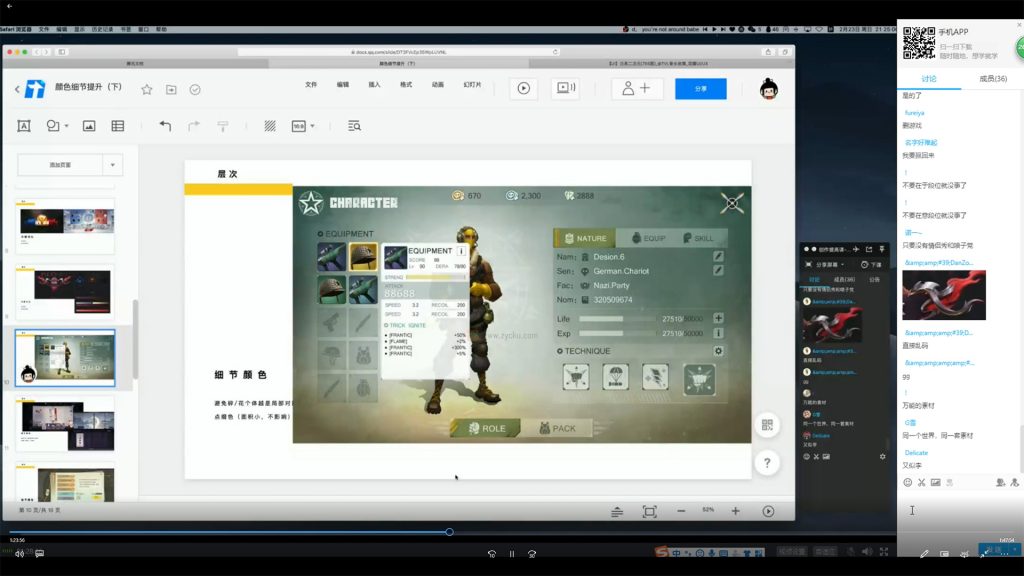This screenshot has width=1024, height=576.
Task: Click the insert image icon in toolbar
Action: point(89,126)
